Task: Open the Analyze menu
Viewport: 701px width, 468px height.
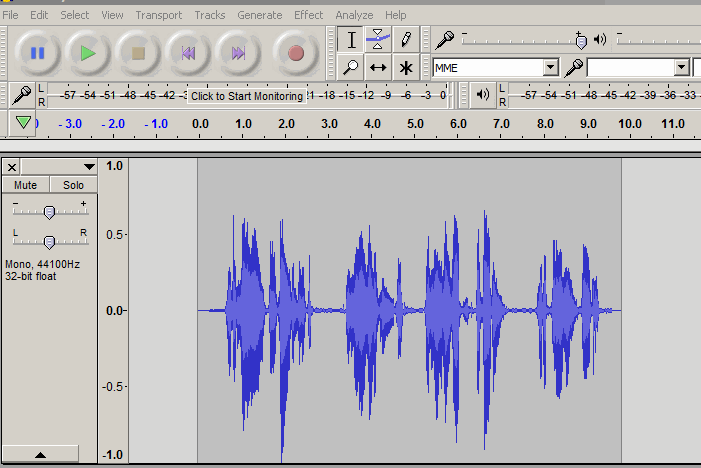Action: 354,15
